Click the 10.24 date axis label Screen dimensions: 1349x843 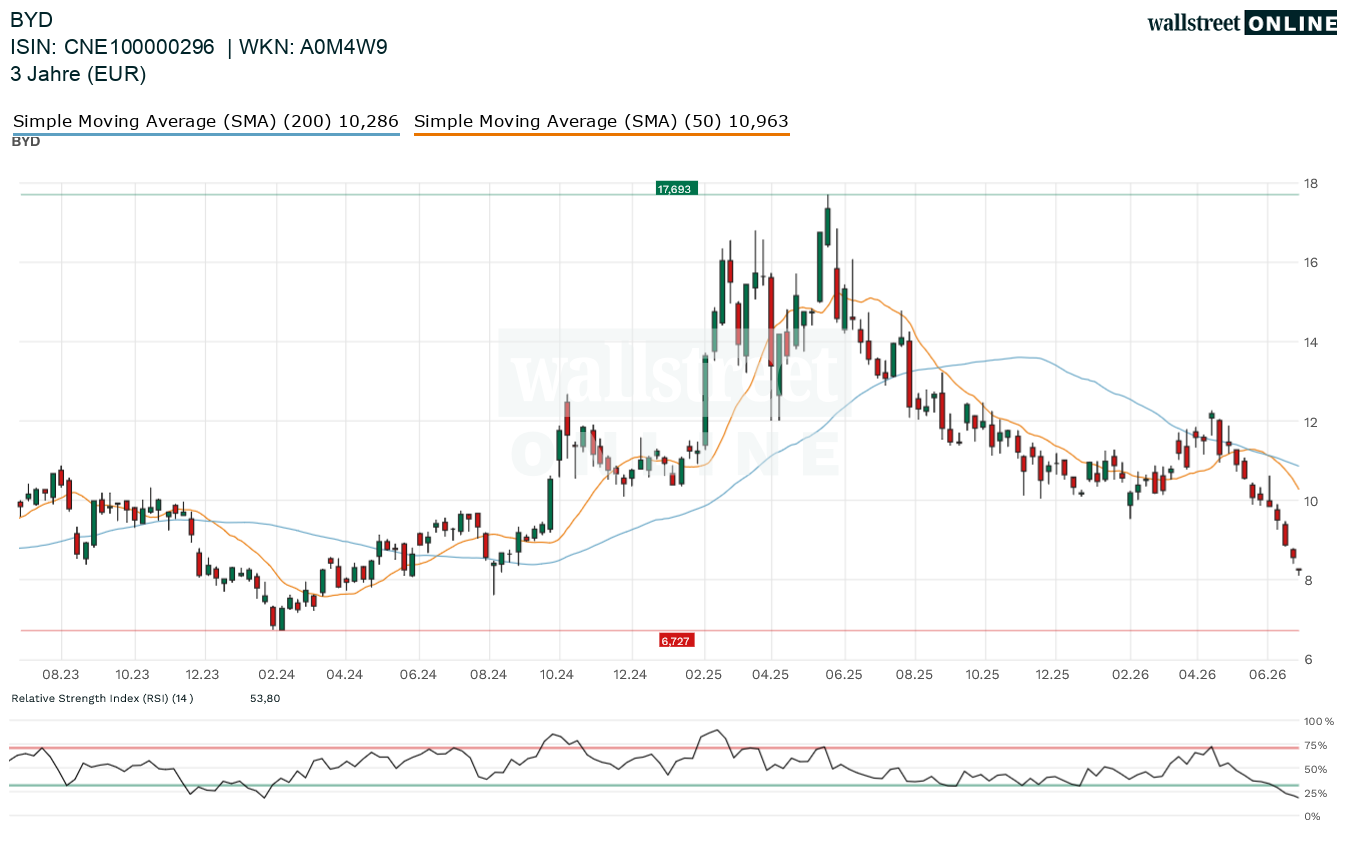pyautogui.click(x=559, y=675)
